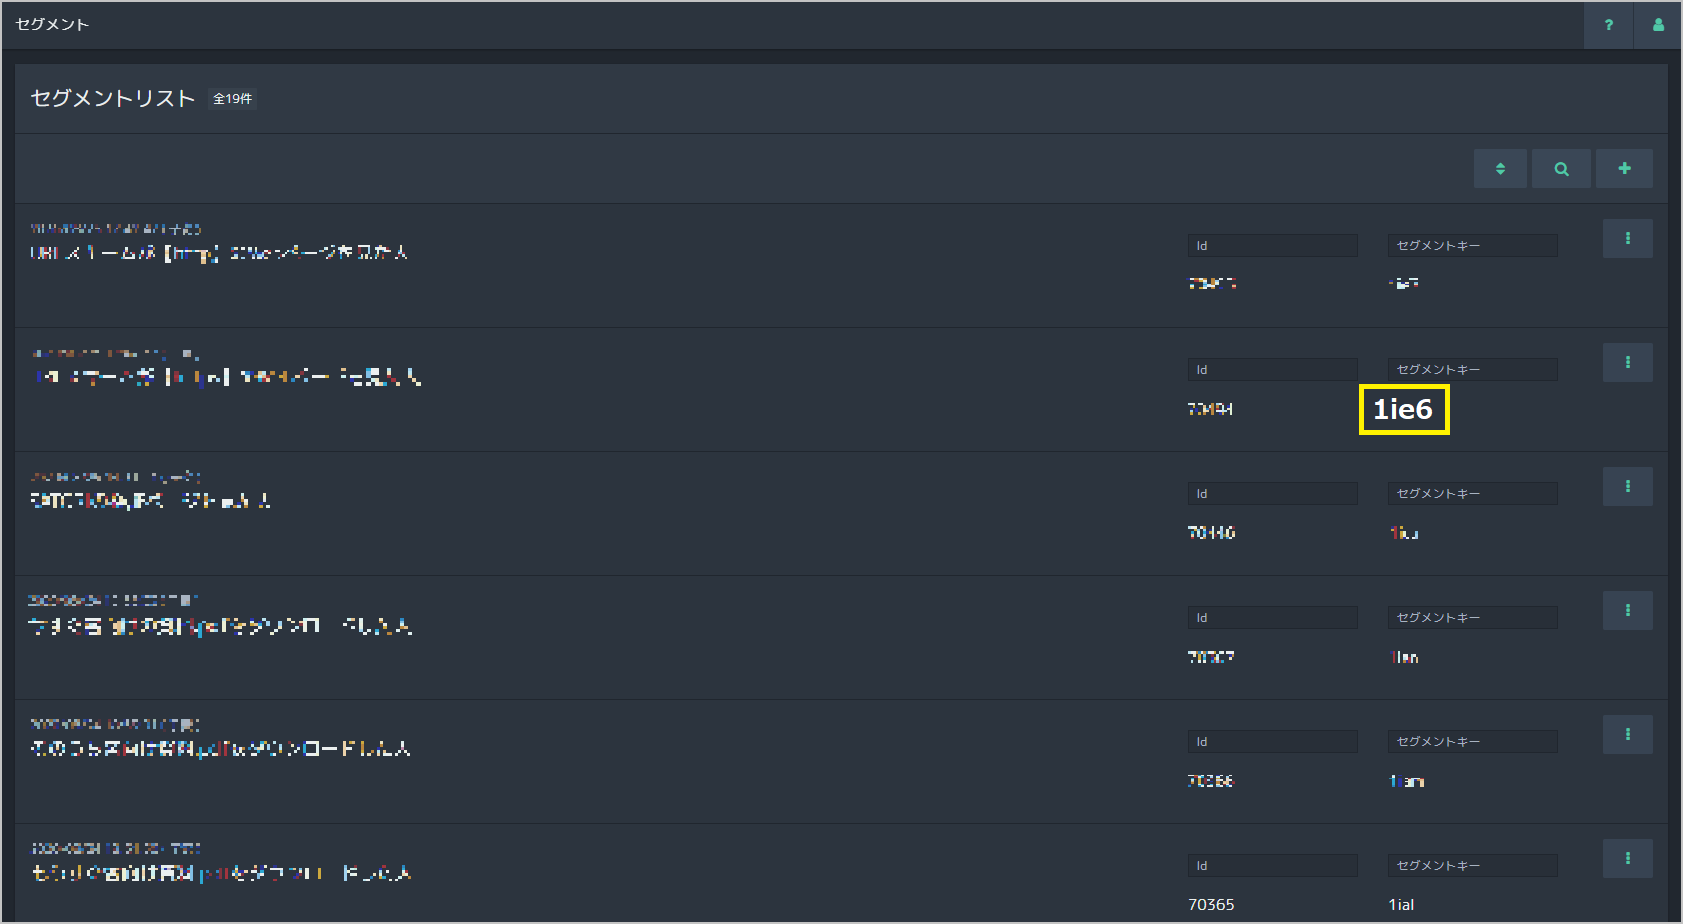Open three-dot menu for first segment row

point(1627,239)
